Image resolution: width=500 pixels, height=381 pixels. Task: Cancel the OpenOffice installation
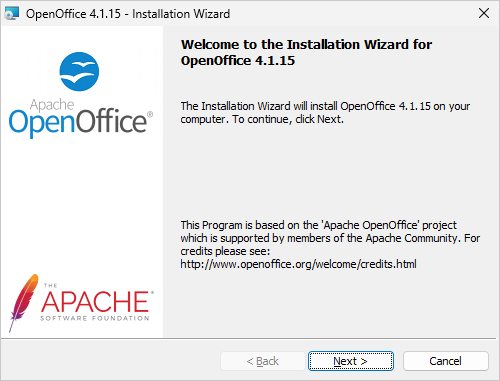point(446,361)
